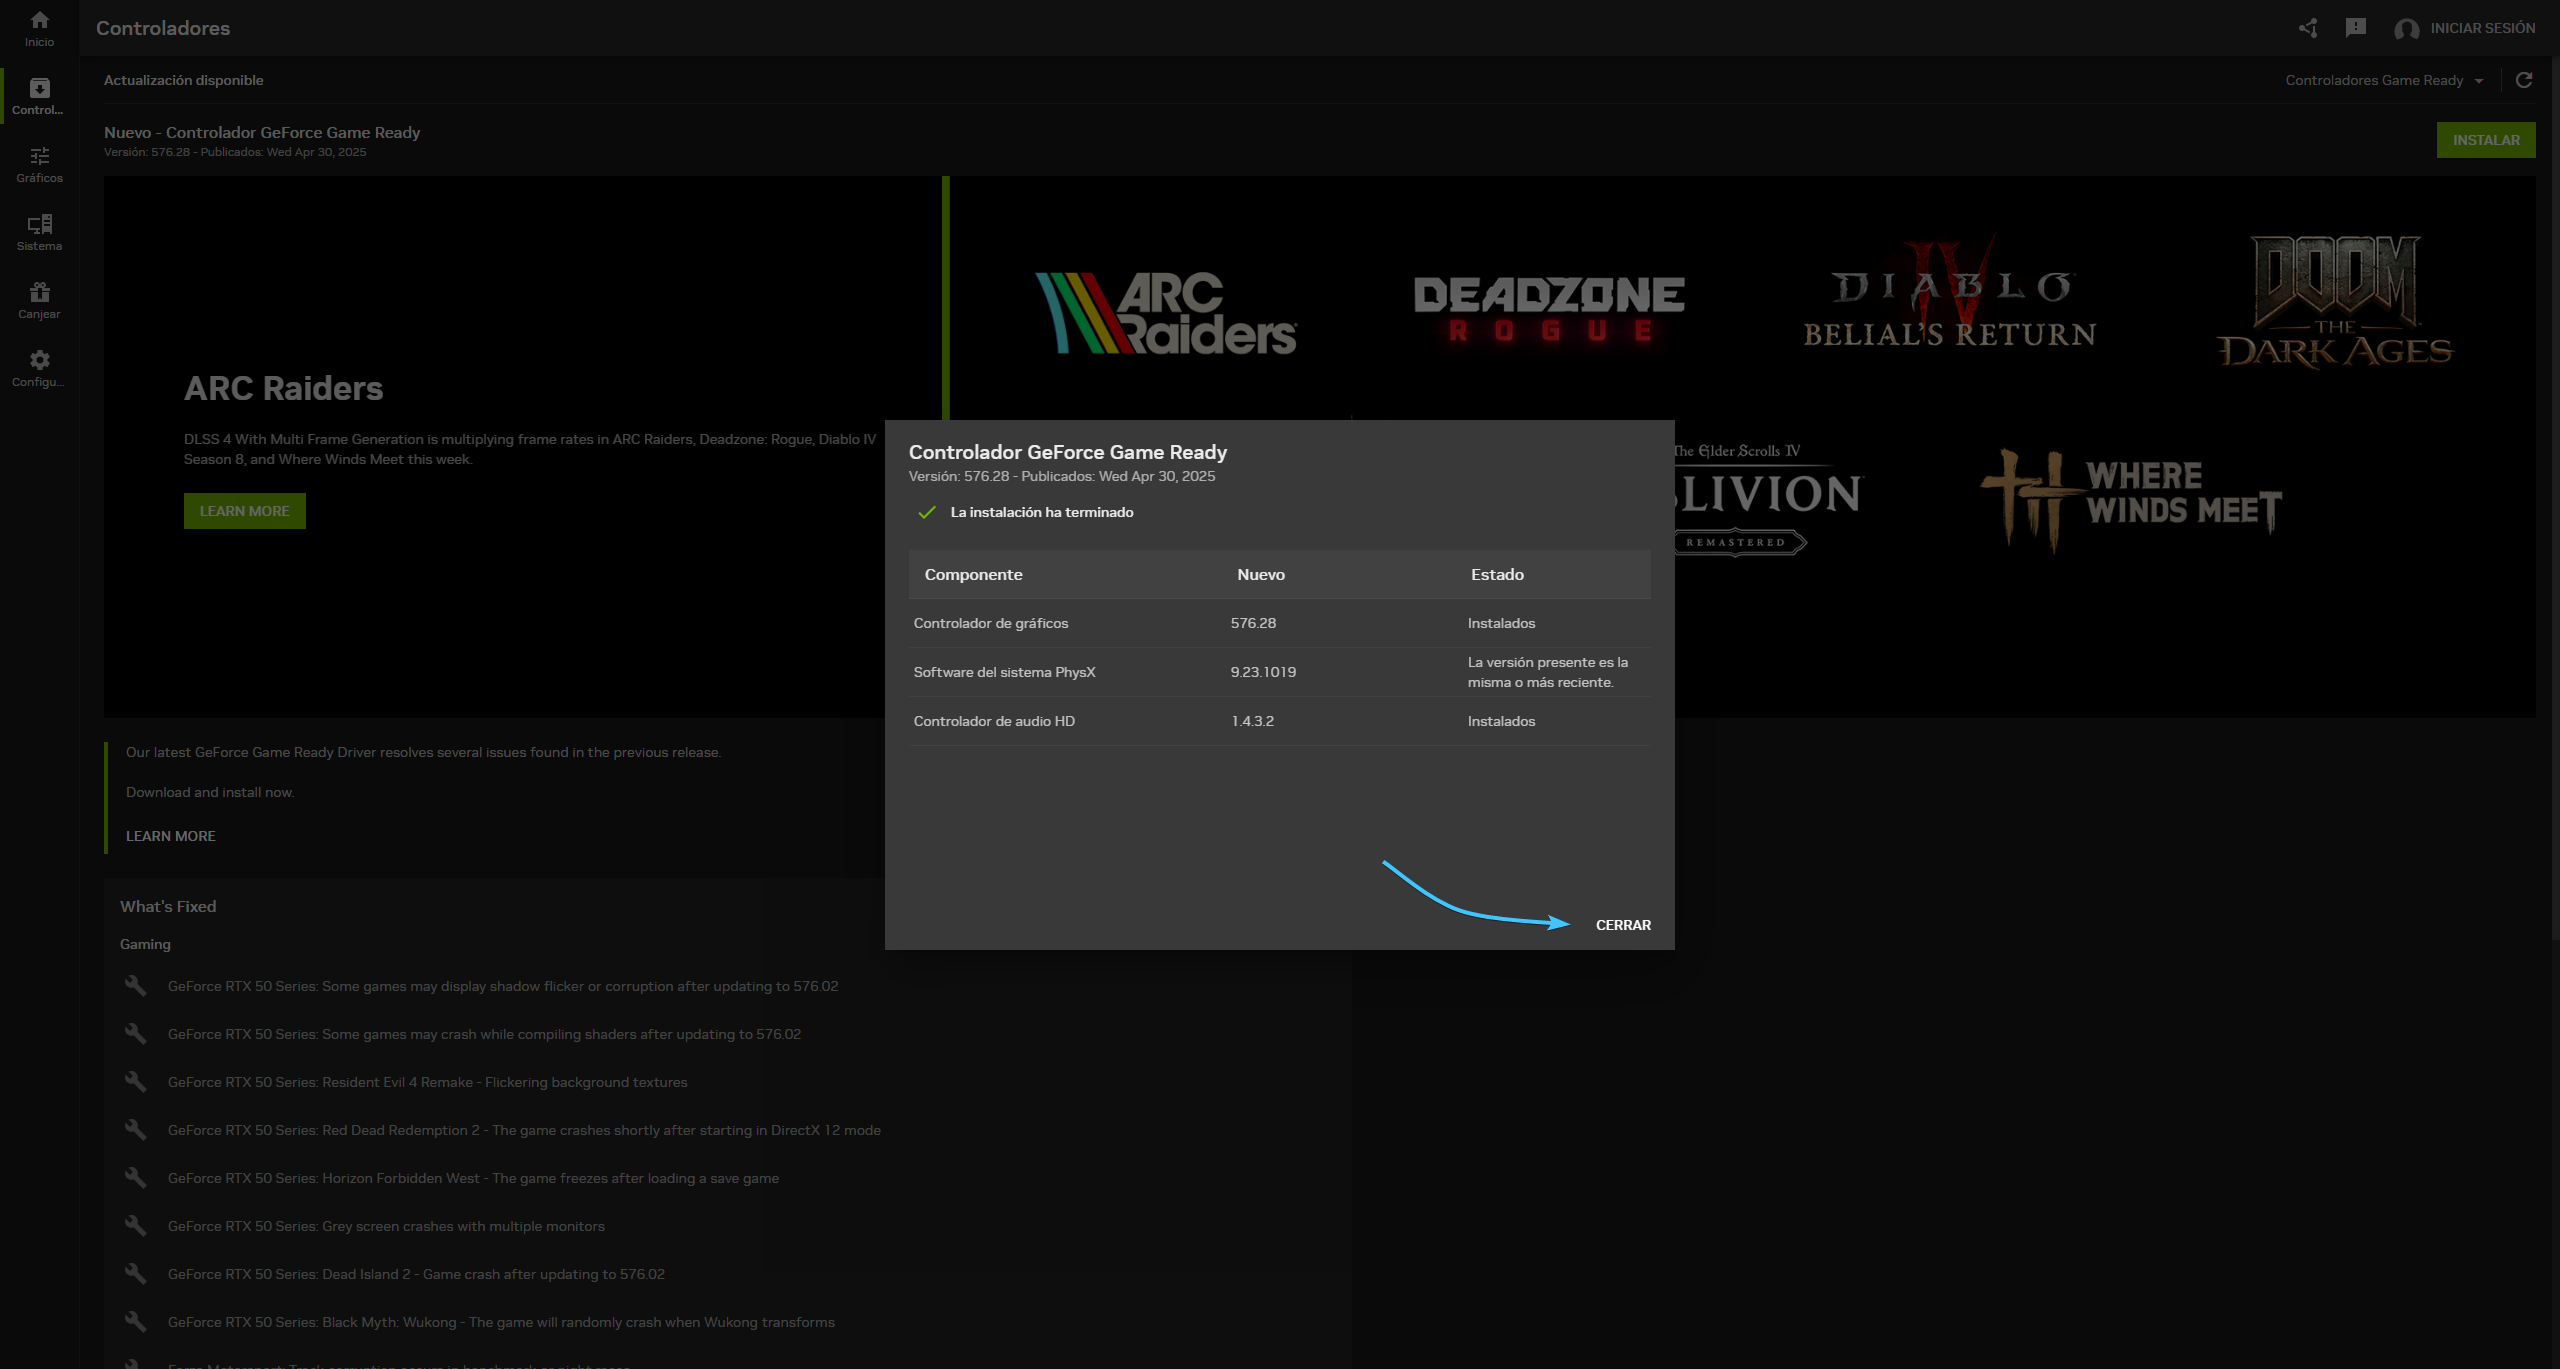Click the Gaming subsection label
2560x1369 pixels.
coord(145,944)
